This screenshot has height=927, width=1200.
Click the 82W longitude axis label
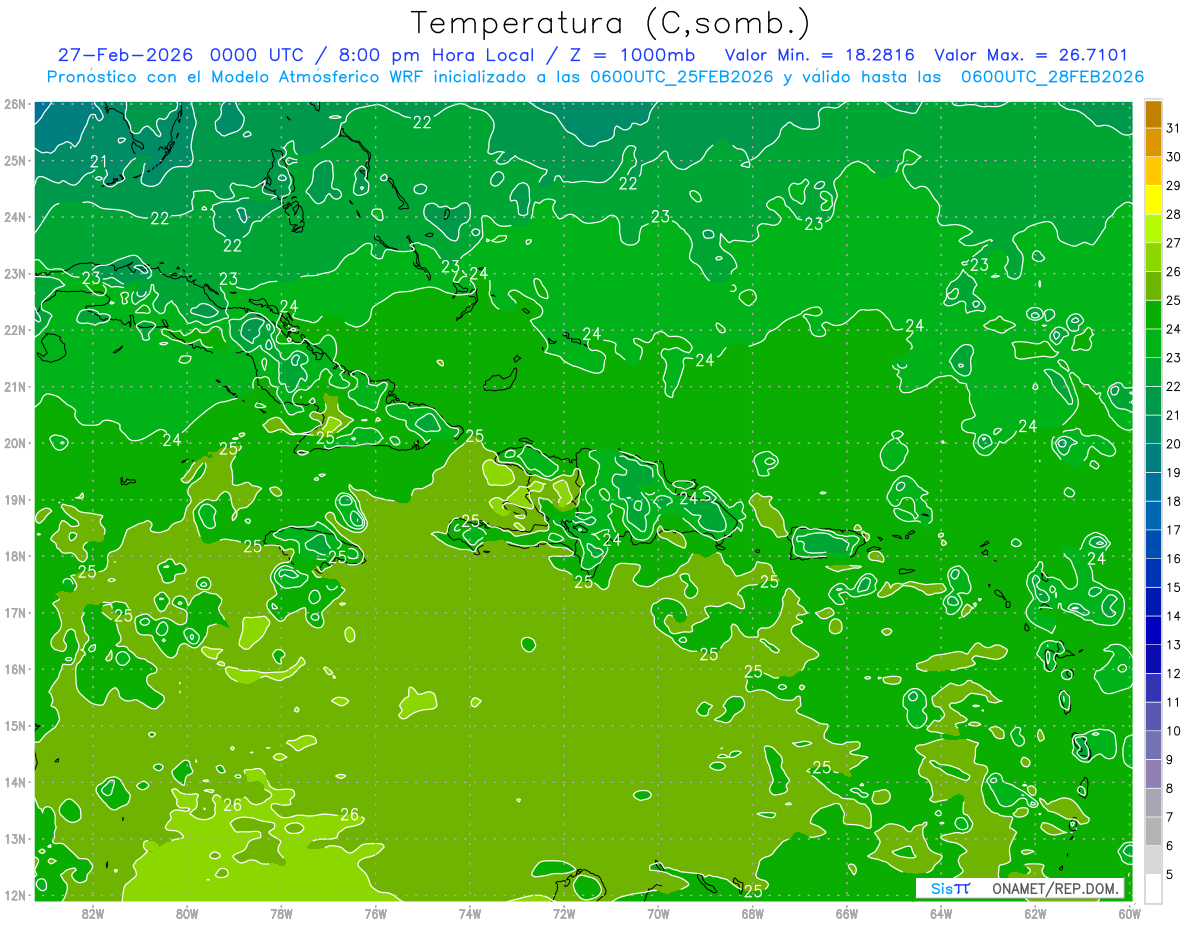[93, 912]
